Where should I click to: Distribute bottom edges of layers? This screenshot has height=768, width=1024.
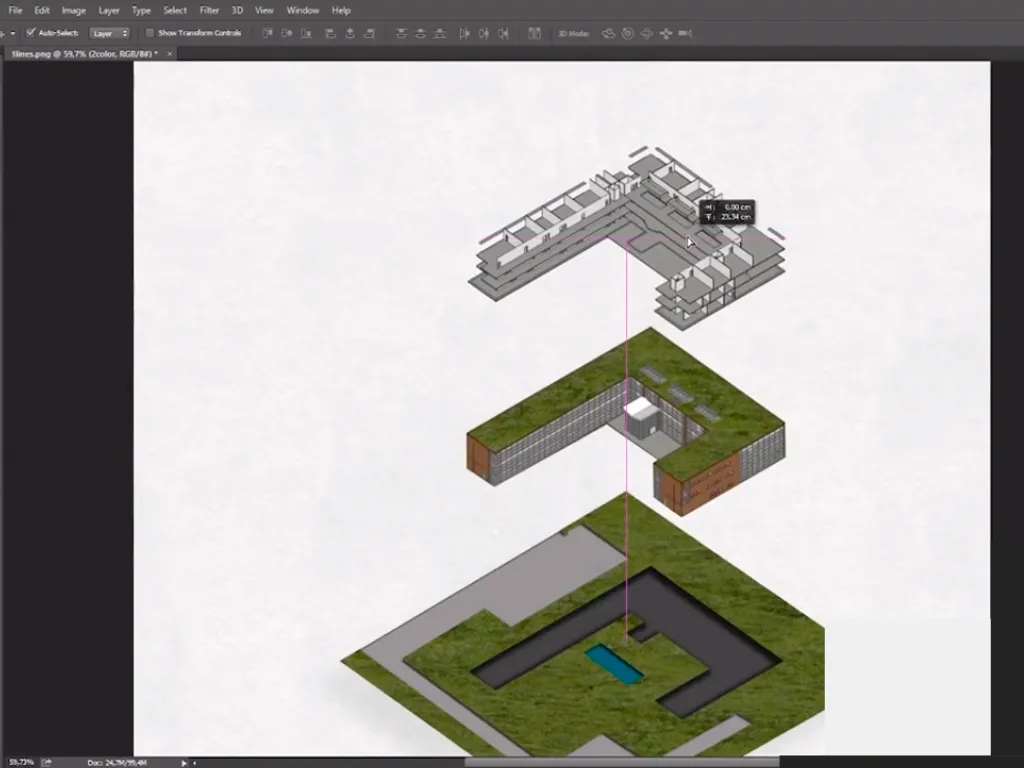[x=440, y=33]
